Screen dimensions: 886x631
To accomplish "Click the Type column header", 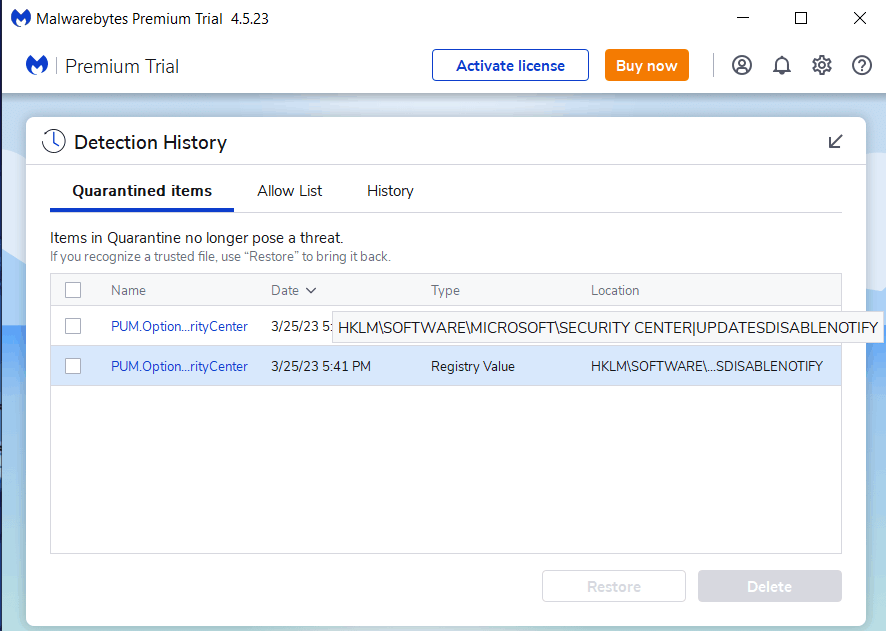I will 445,290.
